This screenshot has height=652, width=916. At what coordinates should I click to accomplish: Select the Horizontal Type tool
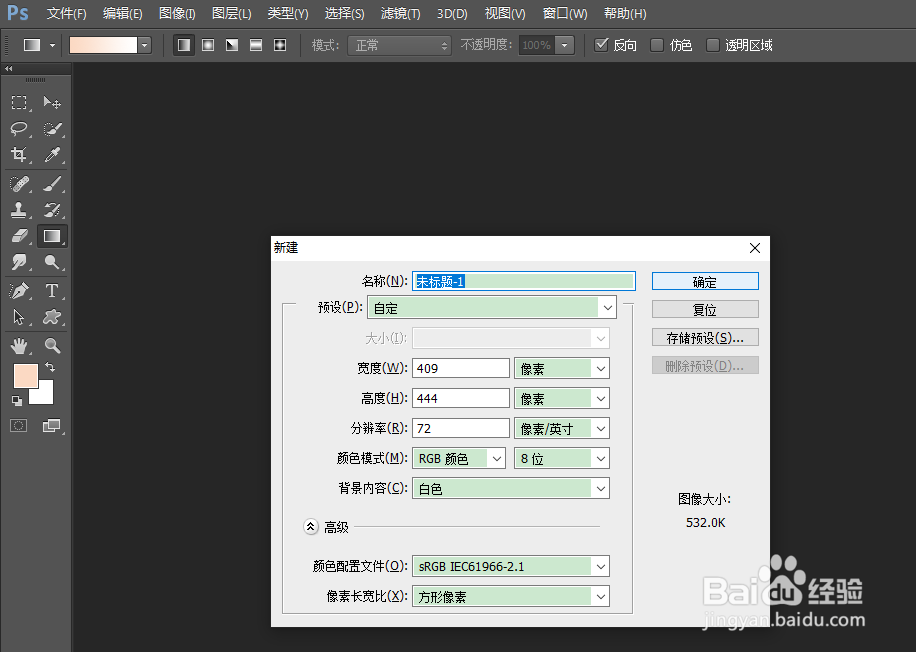point(52,290)
